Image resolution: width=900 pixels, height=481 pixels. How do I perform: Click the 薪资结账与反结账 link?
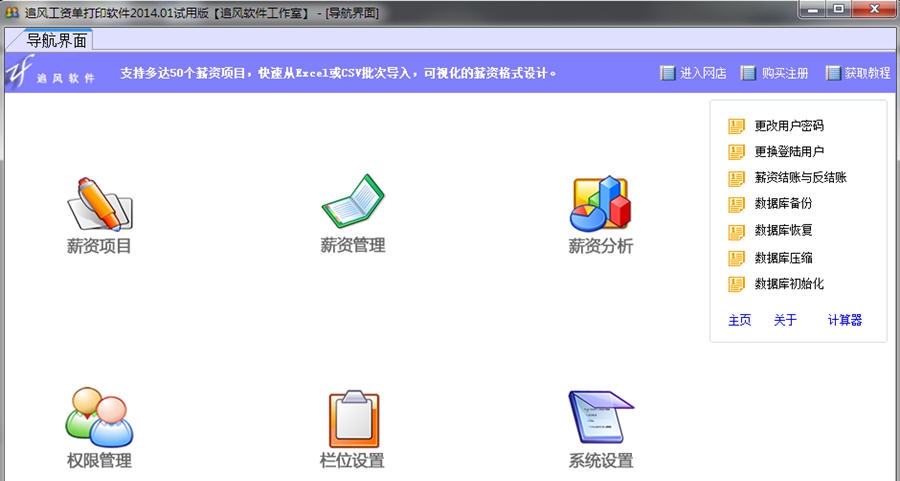pyautogui.click(x=801, y=177)
